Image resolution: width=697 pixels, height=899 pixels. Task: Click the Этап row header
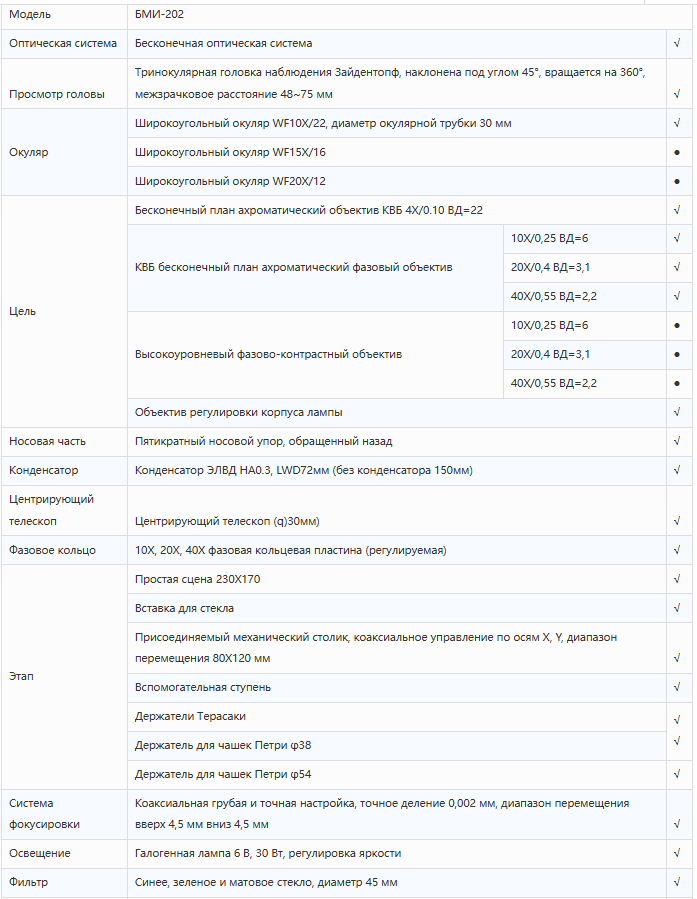click(22, 676)
